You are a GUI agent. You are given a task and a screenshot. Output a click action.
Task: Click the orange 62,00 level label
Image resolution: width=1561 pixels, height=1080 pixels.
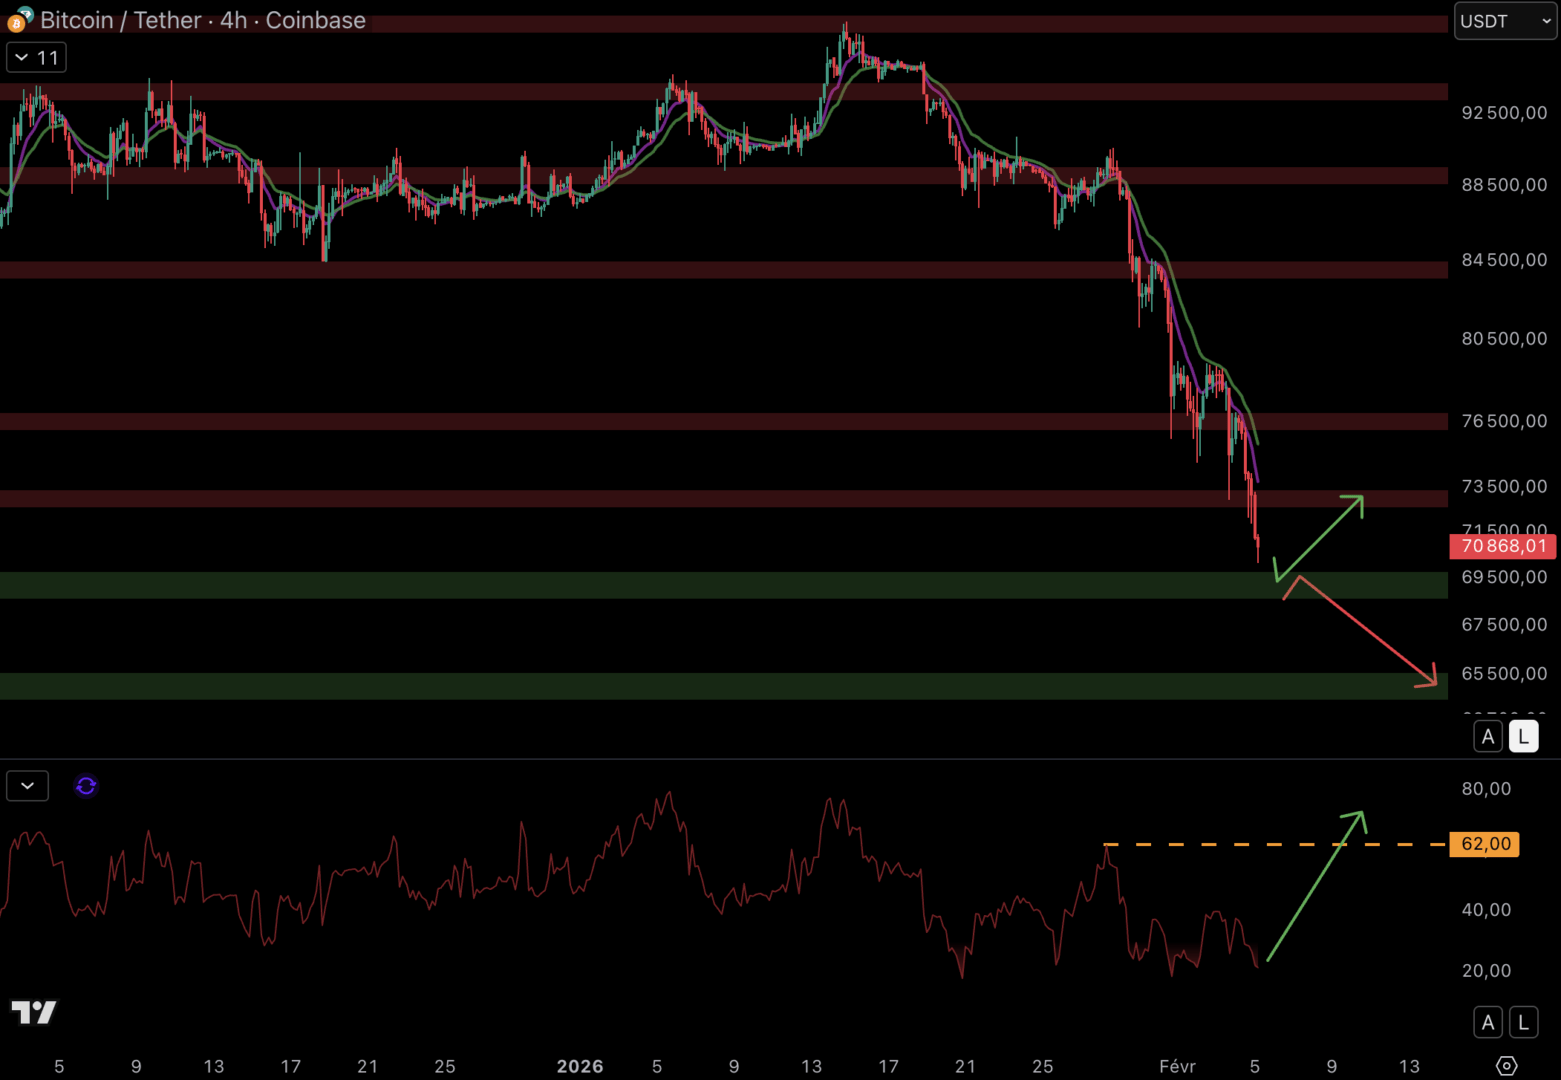1485,844
